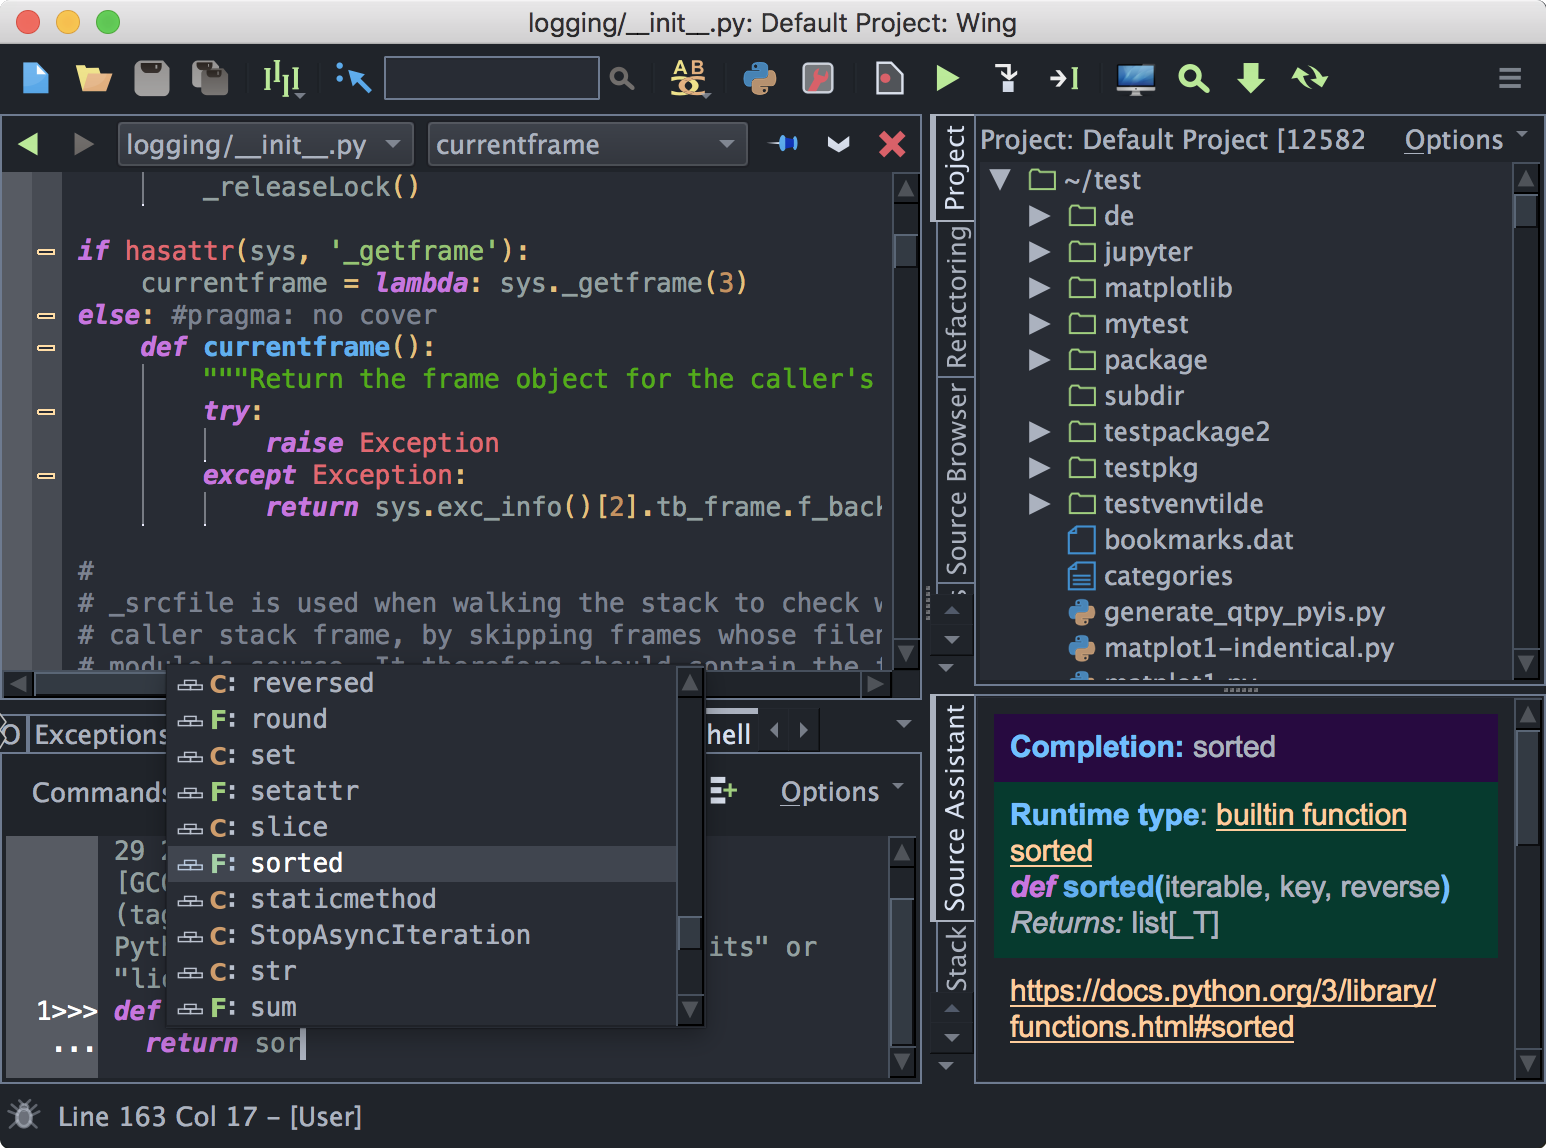Choose 'staticmethod' from completion list
The width and height of the screenshot is (1546, 1148).
[x=422, y=899]
